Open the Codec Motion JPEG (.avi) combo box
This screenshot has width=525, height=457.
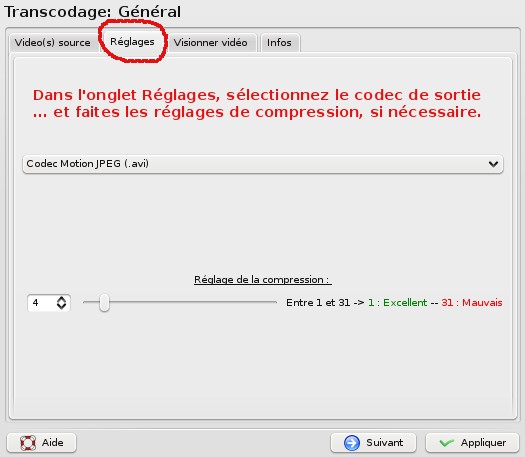click(262, 164)
